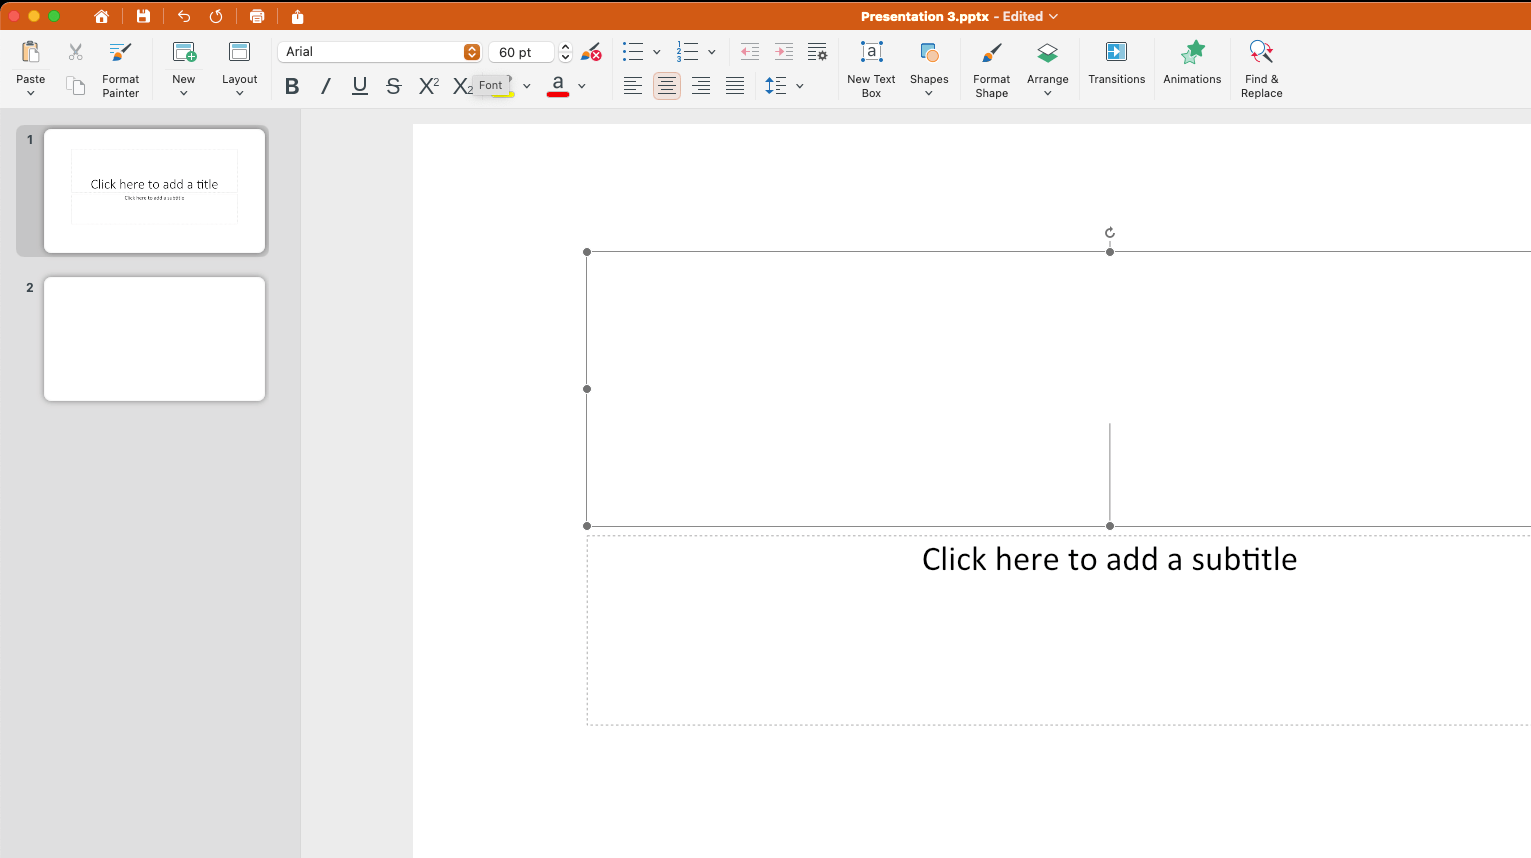Click the subtitle placeholder text
Screen dimensions: 1531x858
tap(1109, 559)
